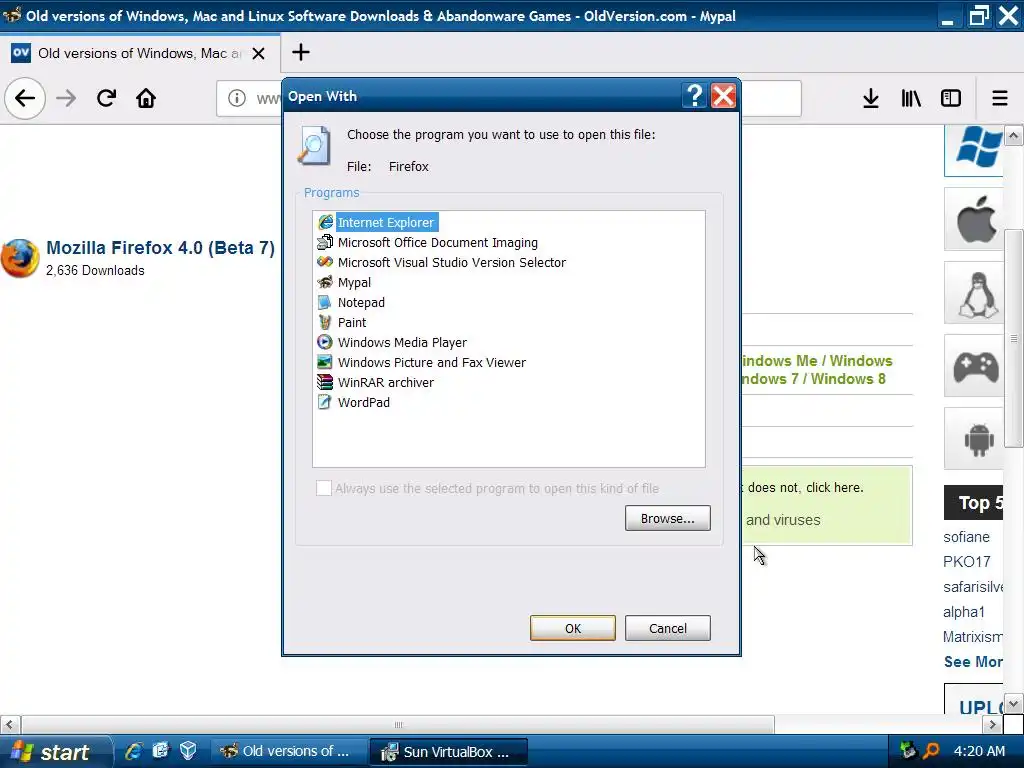Screen dimensions: 1024x768
Task: Open the Windows Start menu
Action: click(55, 752)
